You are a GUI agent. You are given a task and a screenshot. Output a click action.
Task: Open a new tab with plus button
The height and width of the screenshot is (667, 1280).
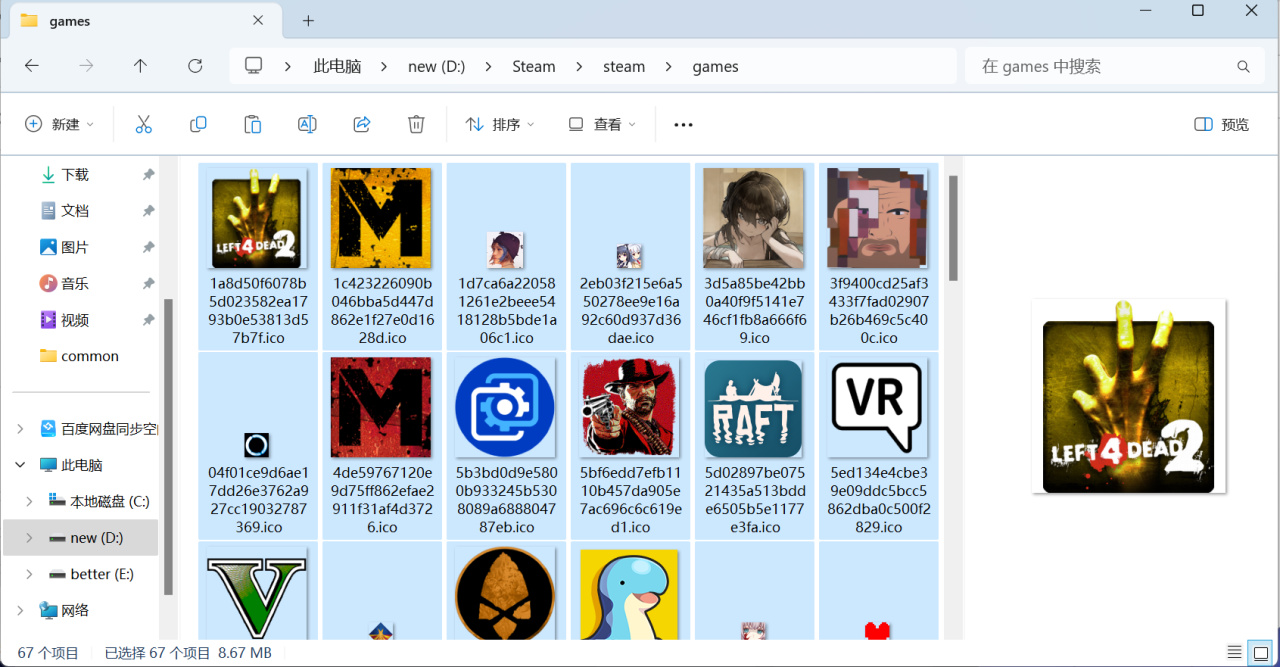pos(308,20)
